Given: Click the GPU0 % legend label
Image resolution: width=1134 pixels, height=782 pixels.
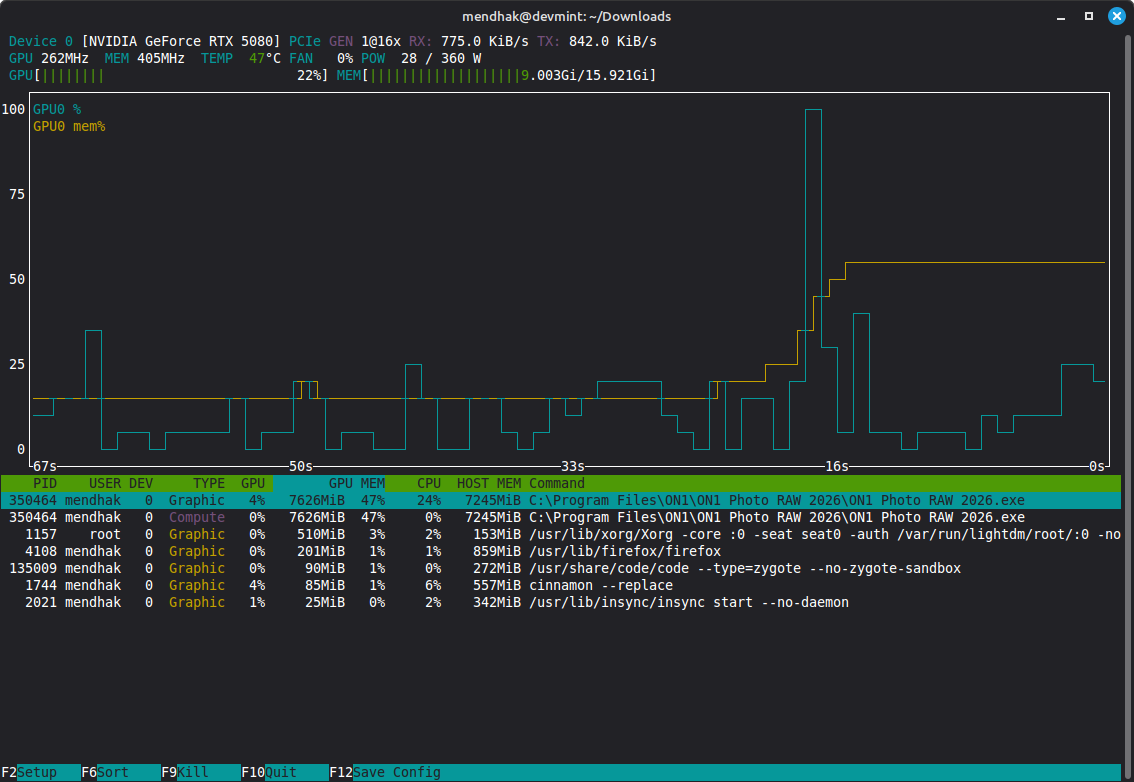Looking at the screenshot, I should (57, 108).
